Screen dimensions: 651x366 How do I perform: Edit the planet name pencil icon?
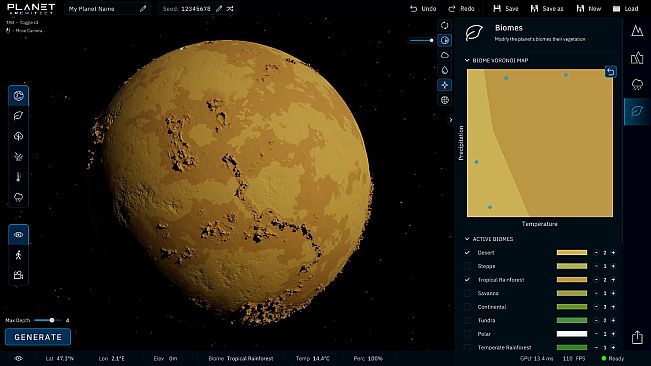[143, 9]
